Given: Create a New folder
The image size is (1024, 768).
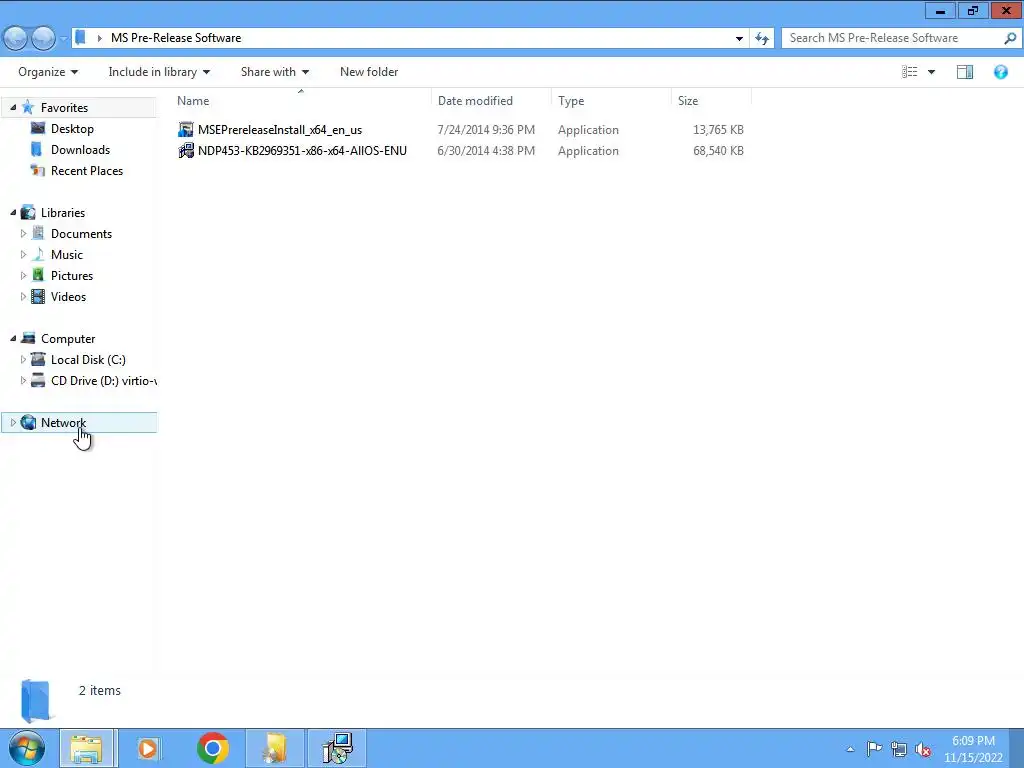Looking at the screenshot, I should pyautogui.click(x=369, y=72).
